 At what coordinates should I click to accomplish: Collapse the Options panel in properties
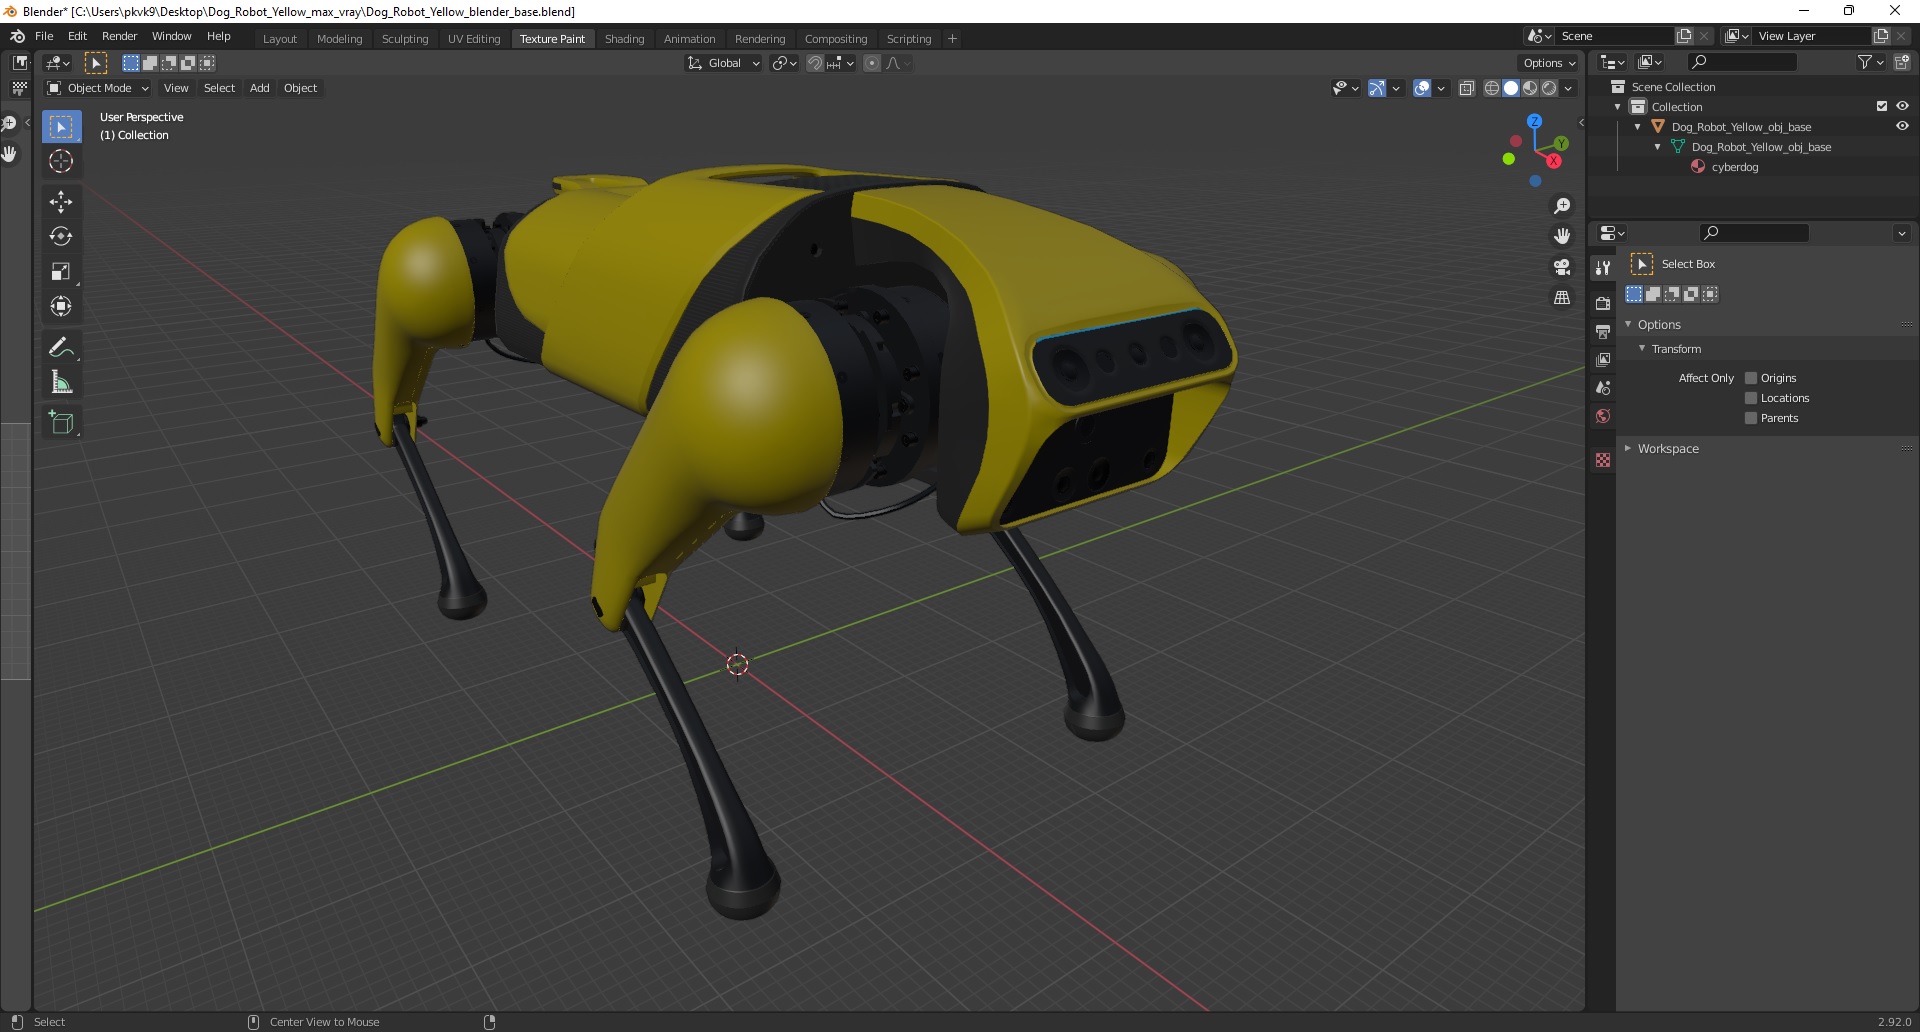[x=1659, y=324]
